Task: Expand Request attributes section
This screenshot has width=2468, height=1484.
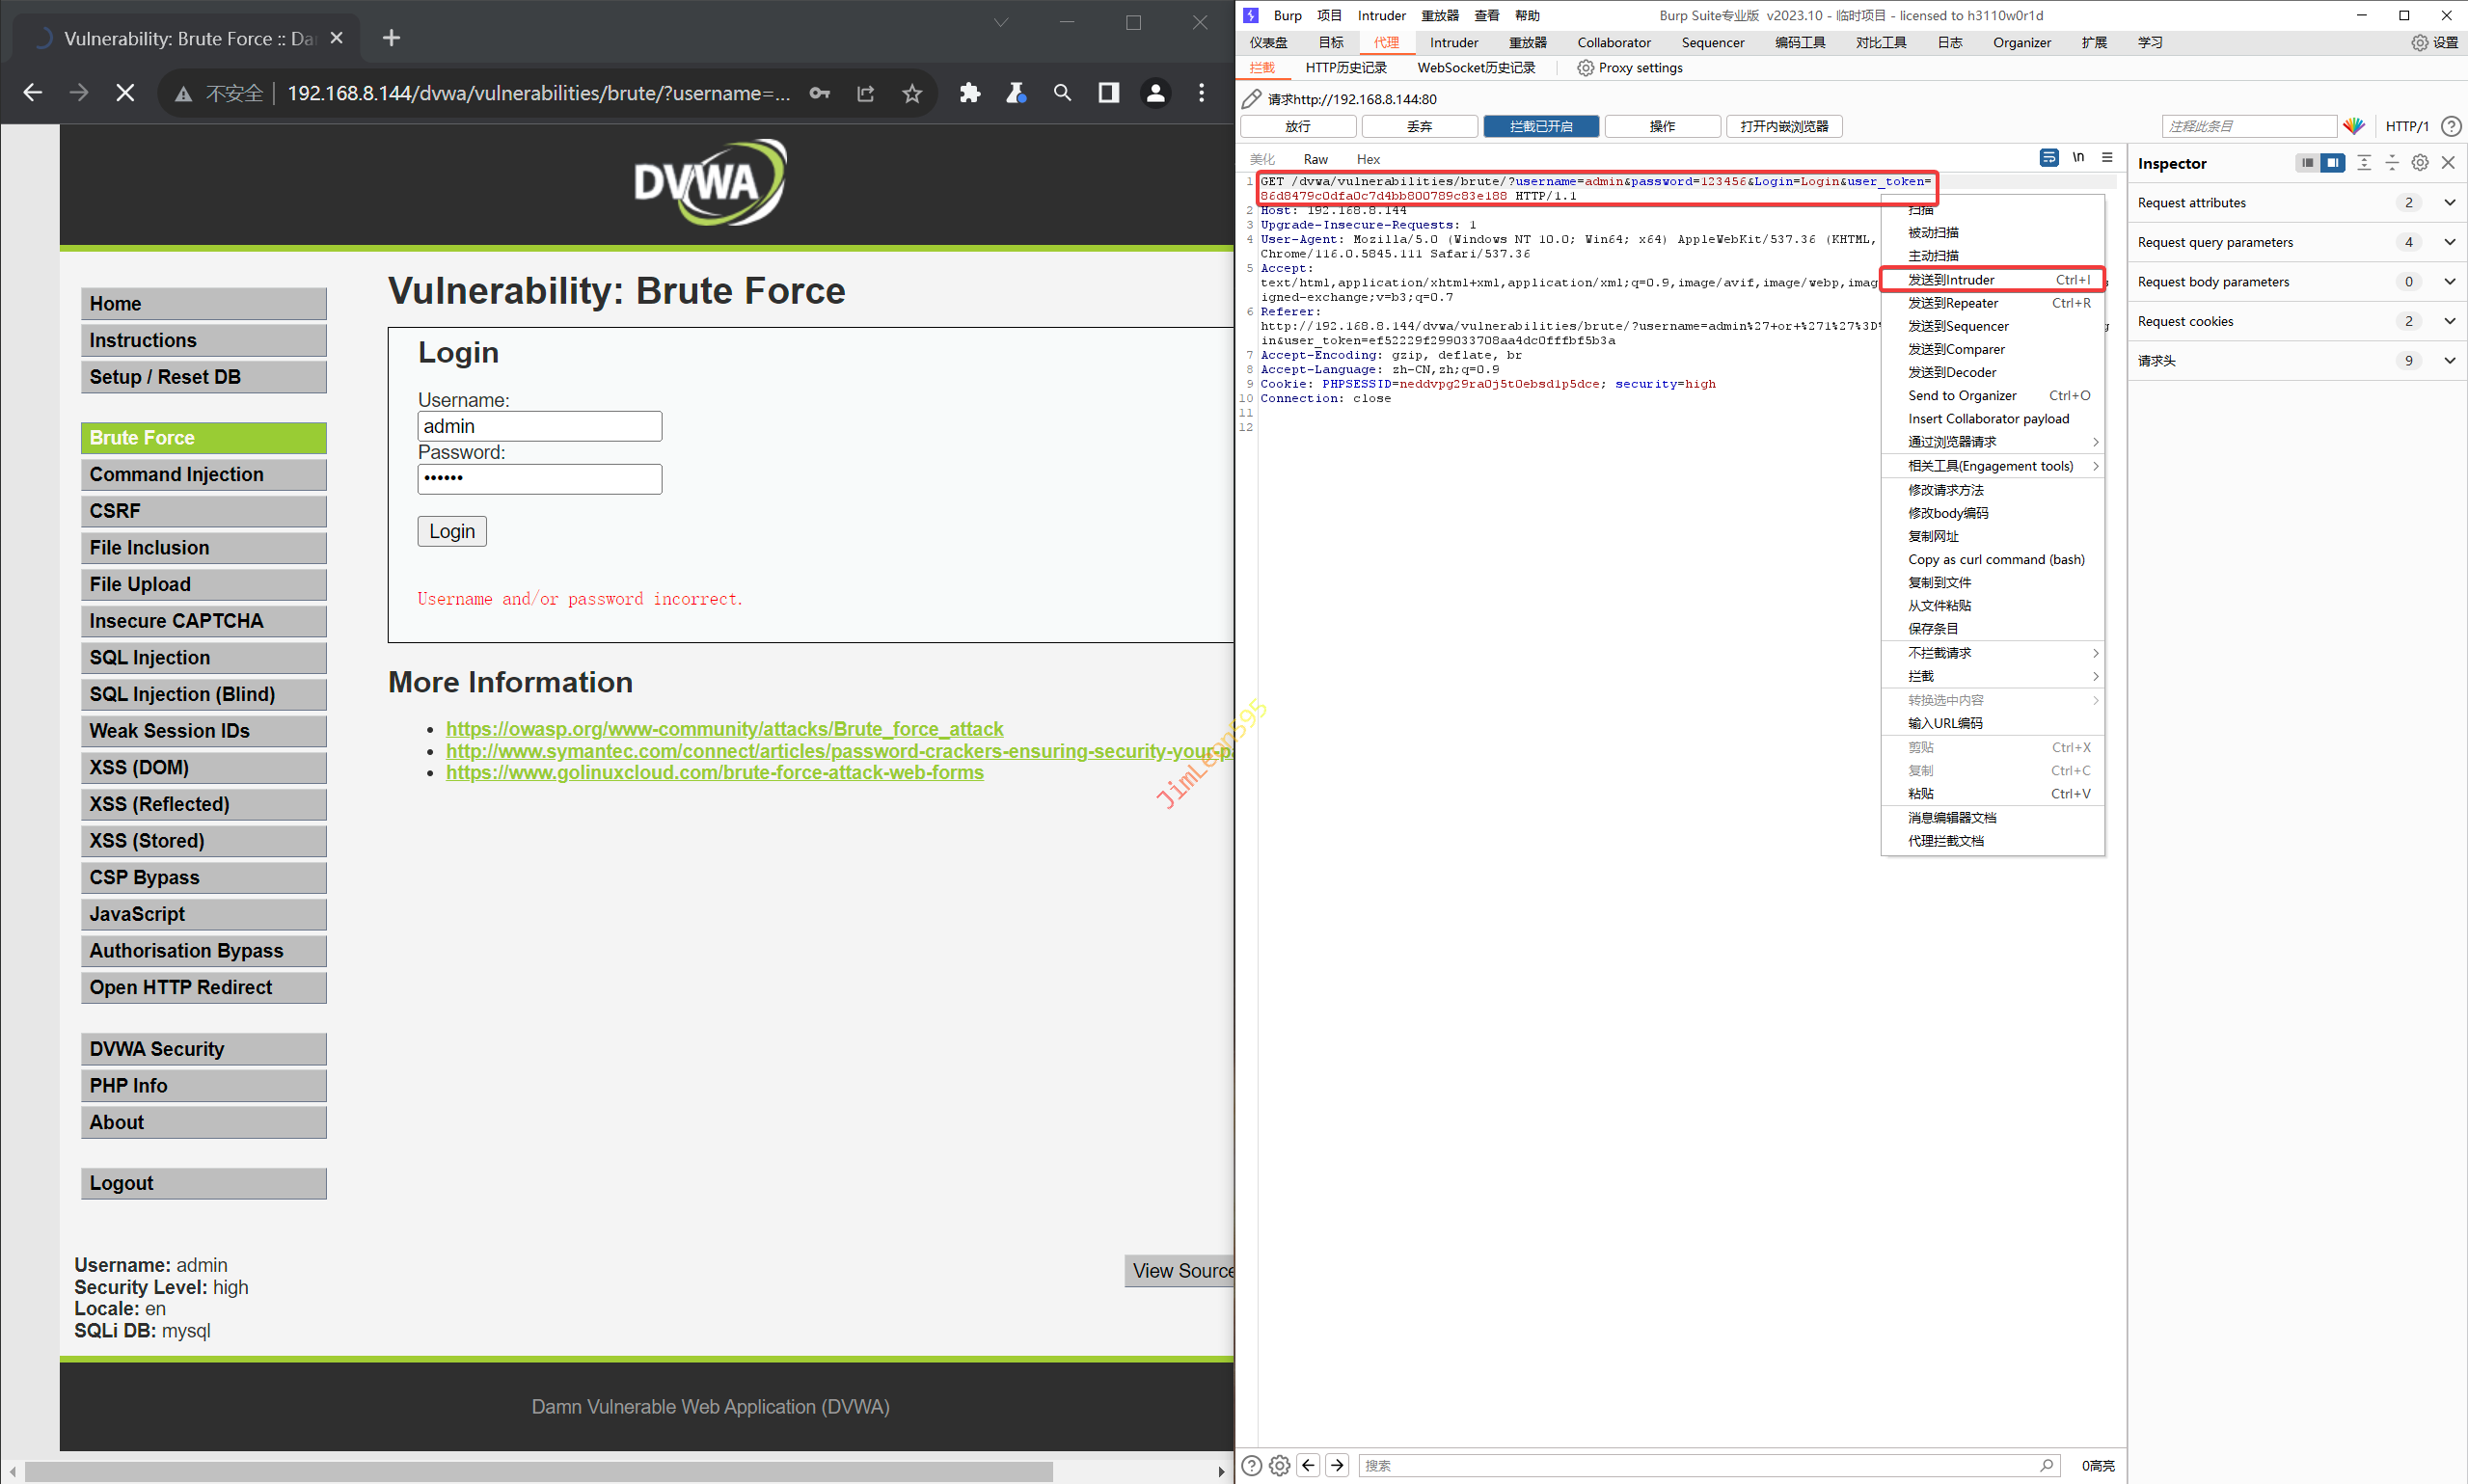Action: point(2449,203)
